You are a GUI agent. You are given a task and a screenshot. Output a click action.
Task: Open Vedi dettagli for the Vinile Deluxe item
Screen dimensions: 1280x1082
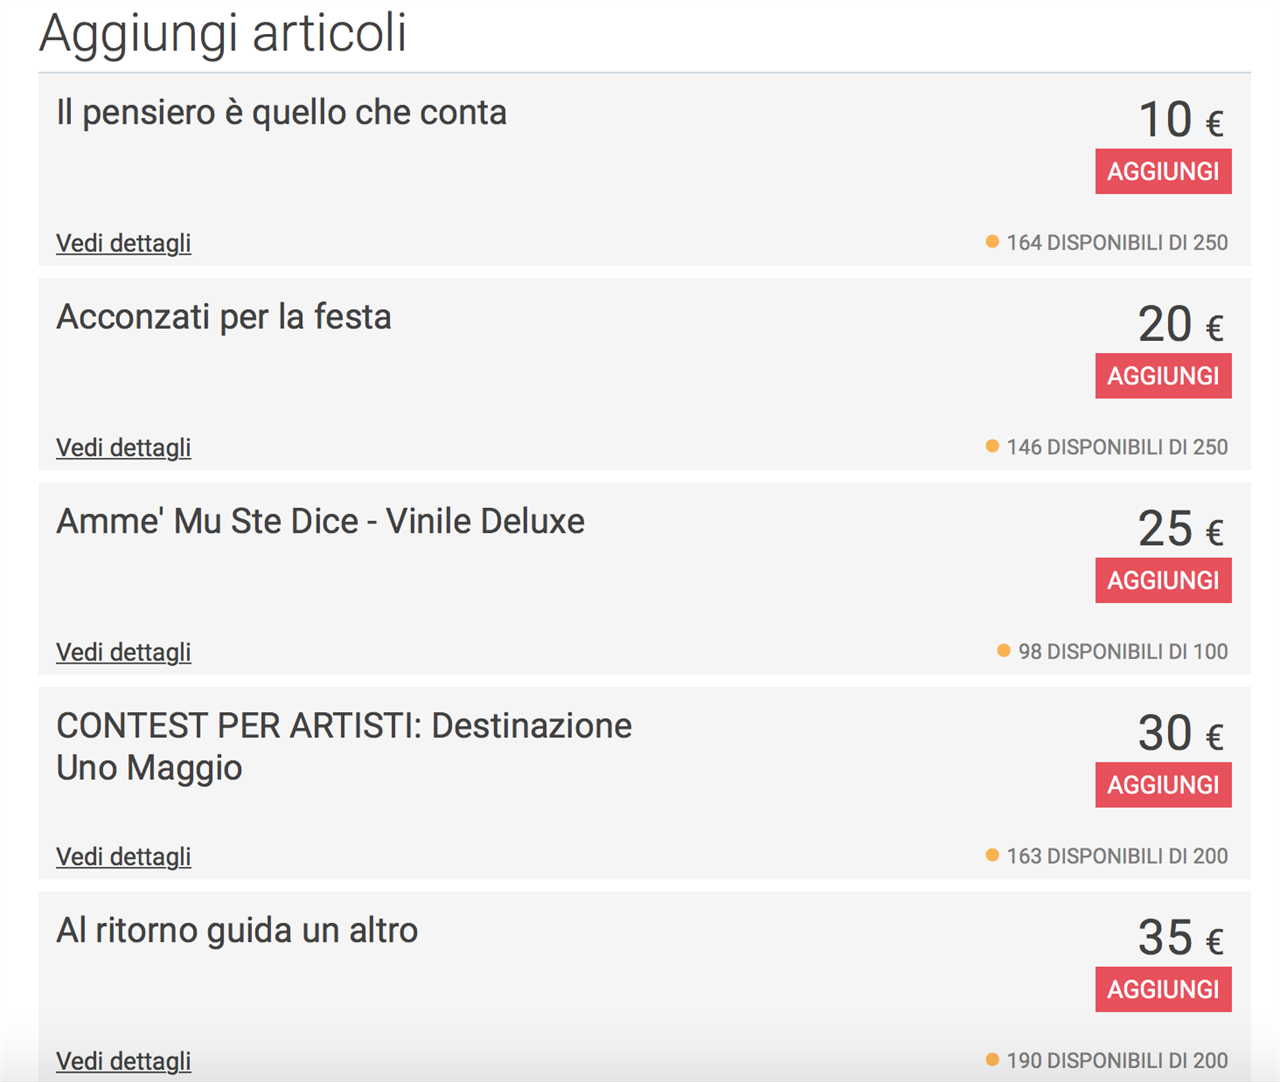coord(123,652)
